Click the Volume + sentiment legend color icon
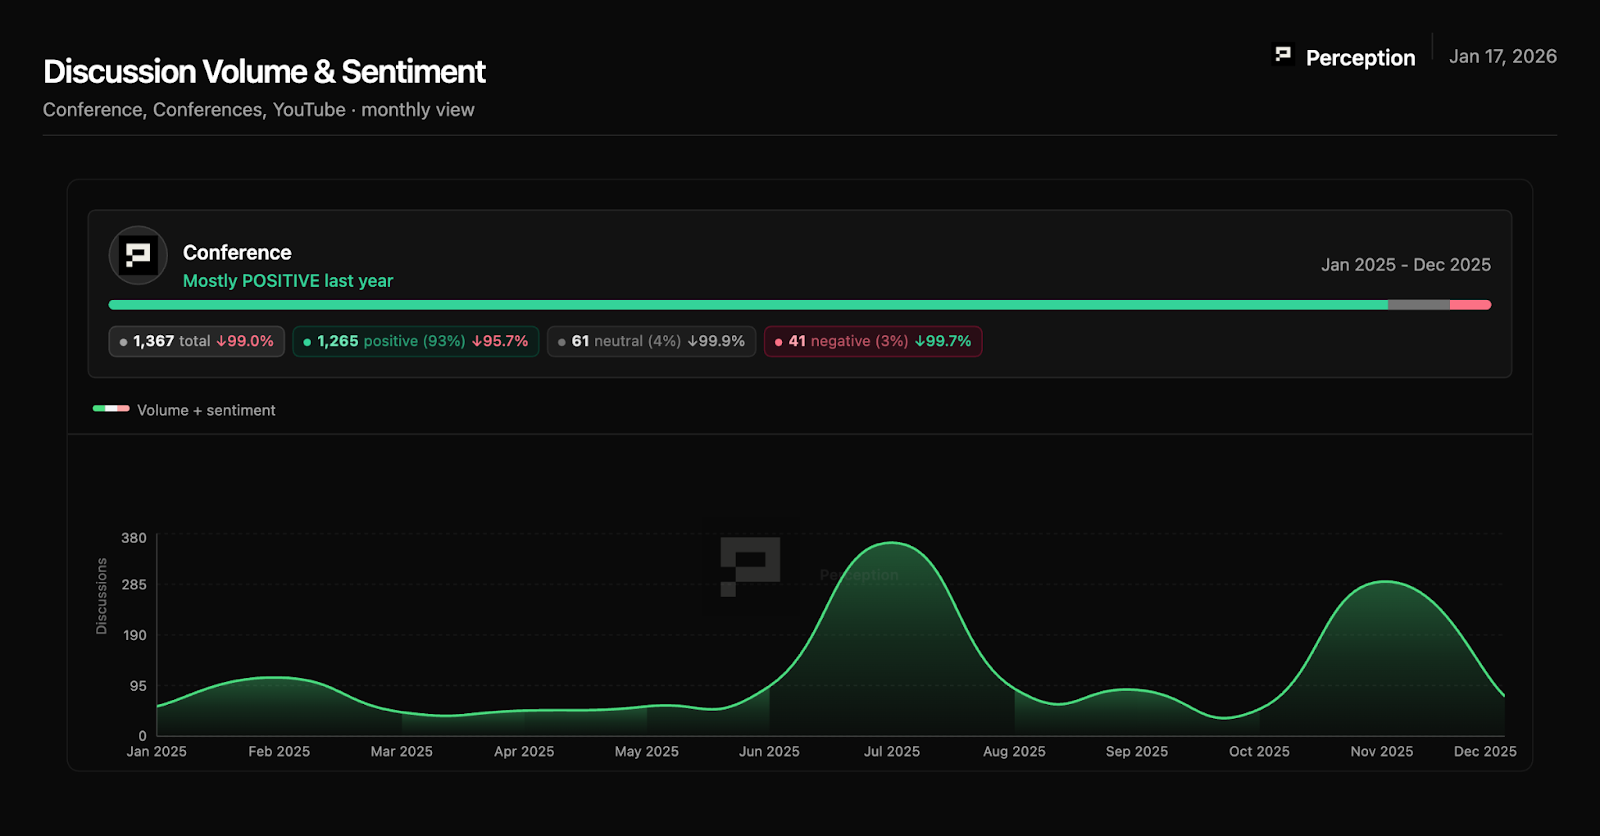 coord(111,409)
